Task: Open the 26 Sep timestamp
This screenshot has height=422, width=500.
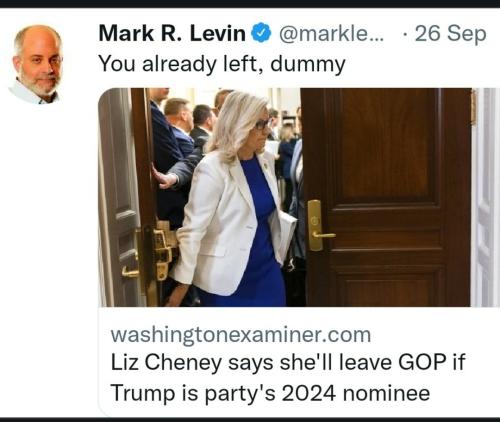Action: (450, 33)
